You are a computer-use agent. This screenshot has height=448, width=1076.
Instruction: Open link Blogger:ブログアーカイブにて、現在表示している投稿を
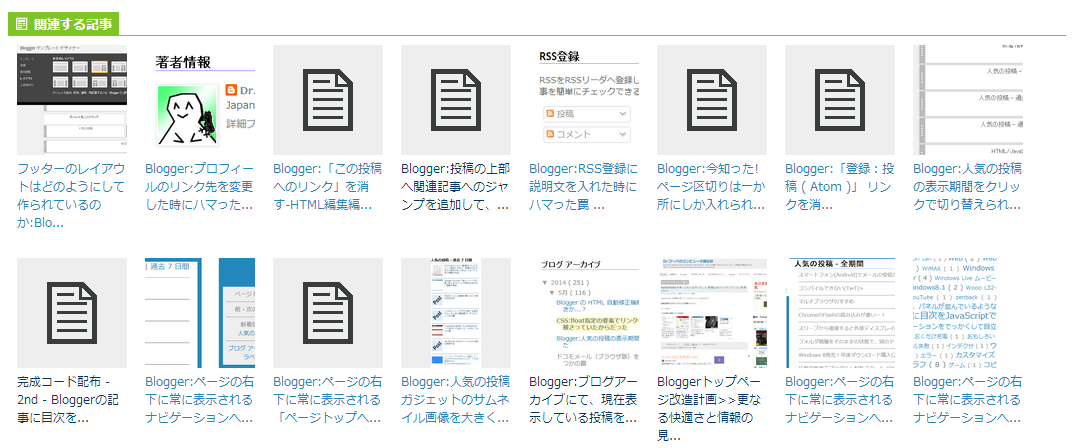[583, 400]
